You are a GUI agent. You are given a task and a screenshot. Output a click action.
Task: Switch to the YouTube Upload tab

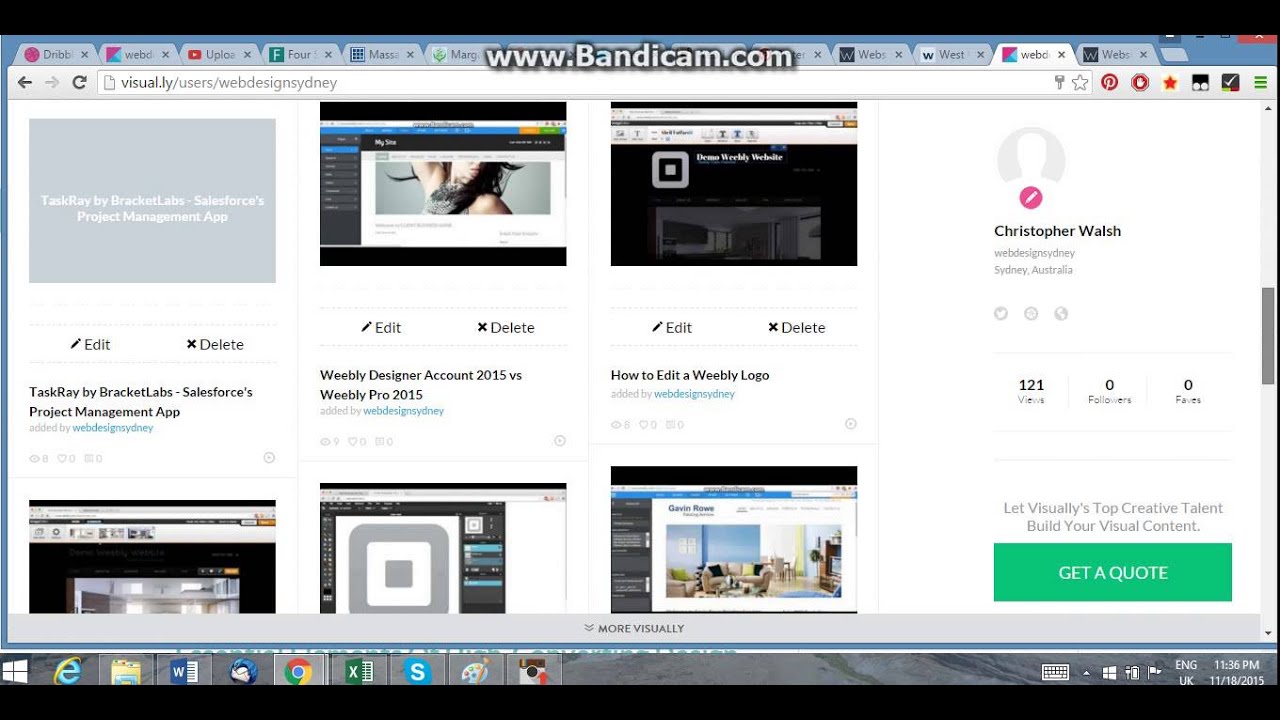(219, 55)
